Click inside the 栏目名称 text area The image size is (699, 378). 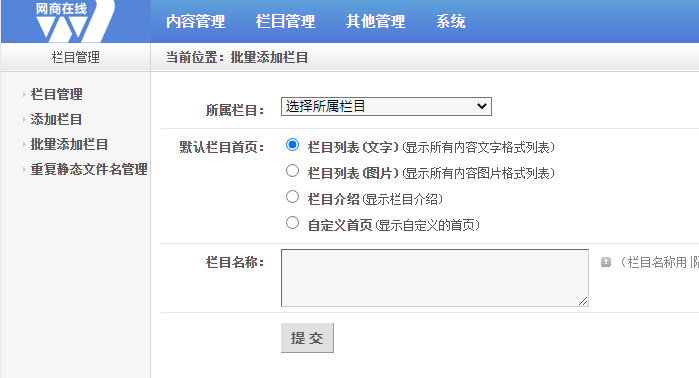coord(435,278)
